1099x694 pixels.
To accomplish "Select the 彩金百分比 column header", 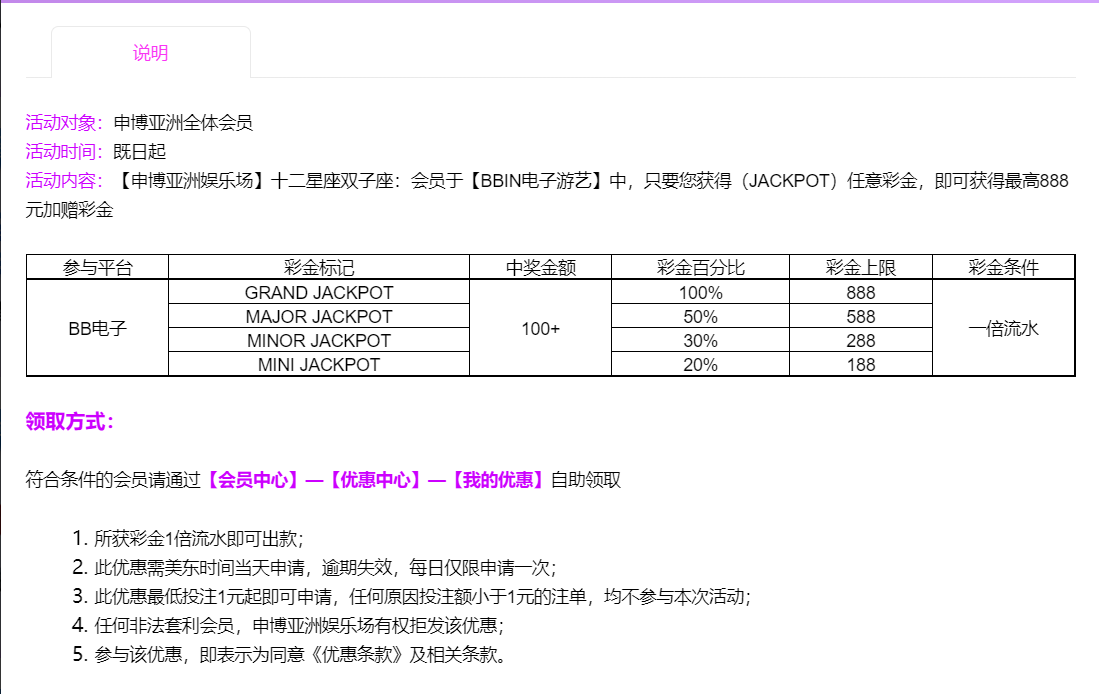I will (700, 268).
